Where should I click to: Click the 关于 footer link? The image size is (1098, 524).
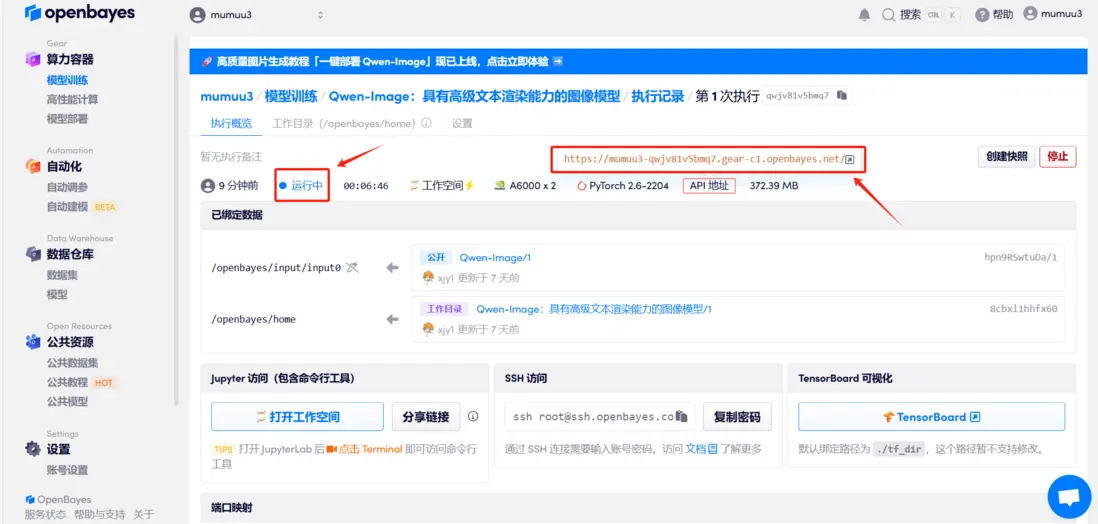pyautogui.click(x=143, y=515)
